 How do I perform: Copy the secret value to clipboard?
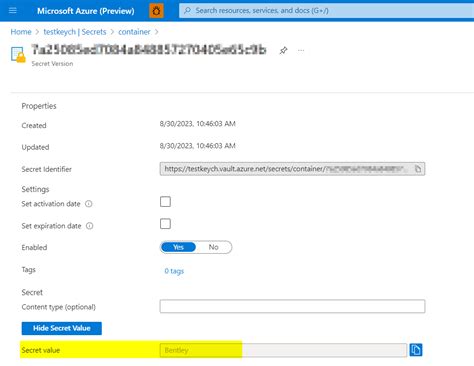tap(416, 350)
